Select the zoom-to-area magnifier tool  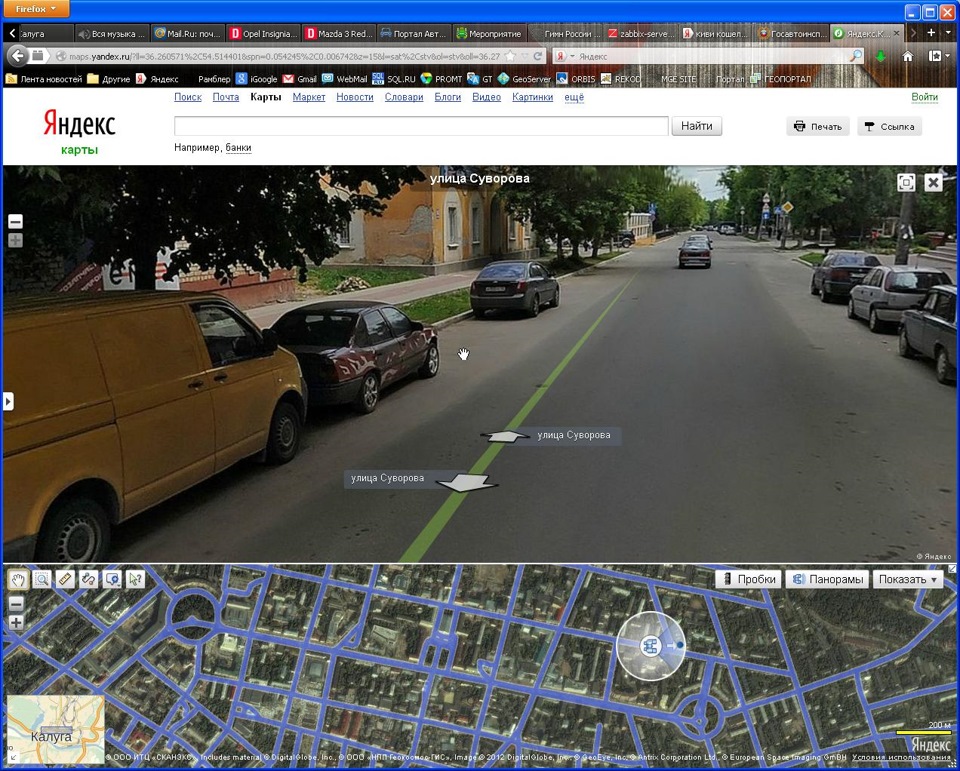pyautogui.click(x=42, y=579)
